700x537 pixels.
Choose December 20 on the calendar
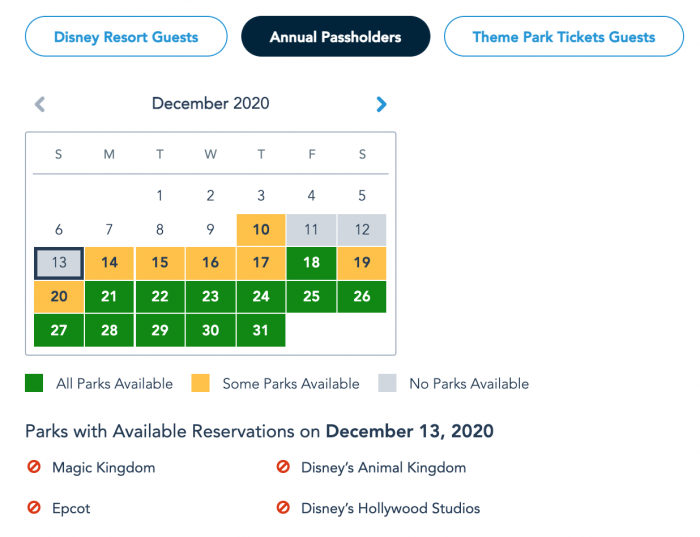59,296
